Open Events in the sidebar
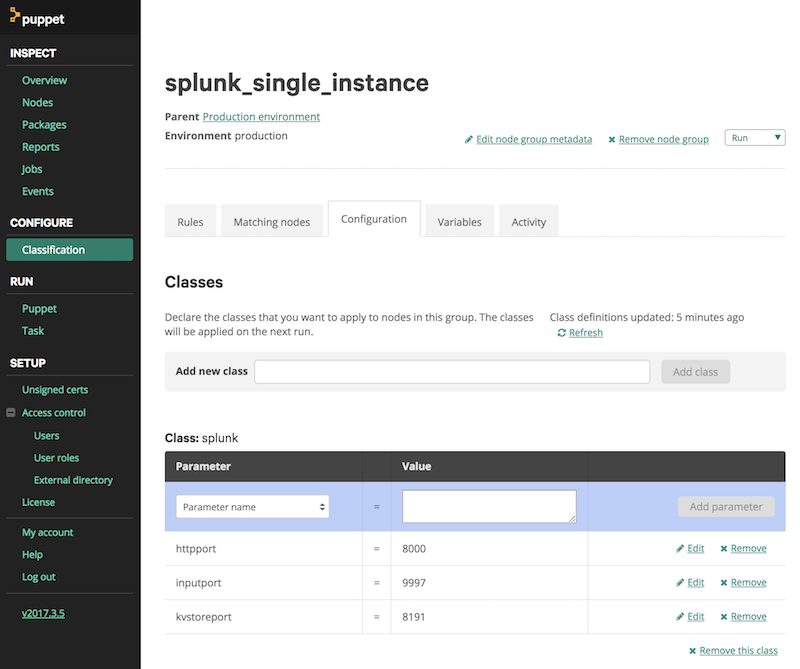The width and height of the screenshot is (800, 669). pyautogui.click(x=37, y=191)
